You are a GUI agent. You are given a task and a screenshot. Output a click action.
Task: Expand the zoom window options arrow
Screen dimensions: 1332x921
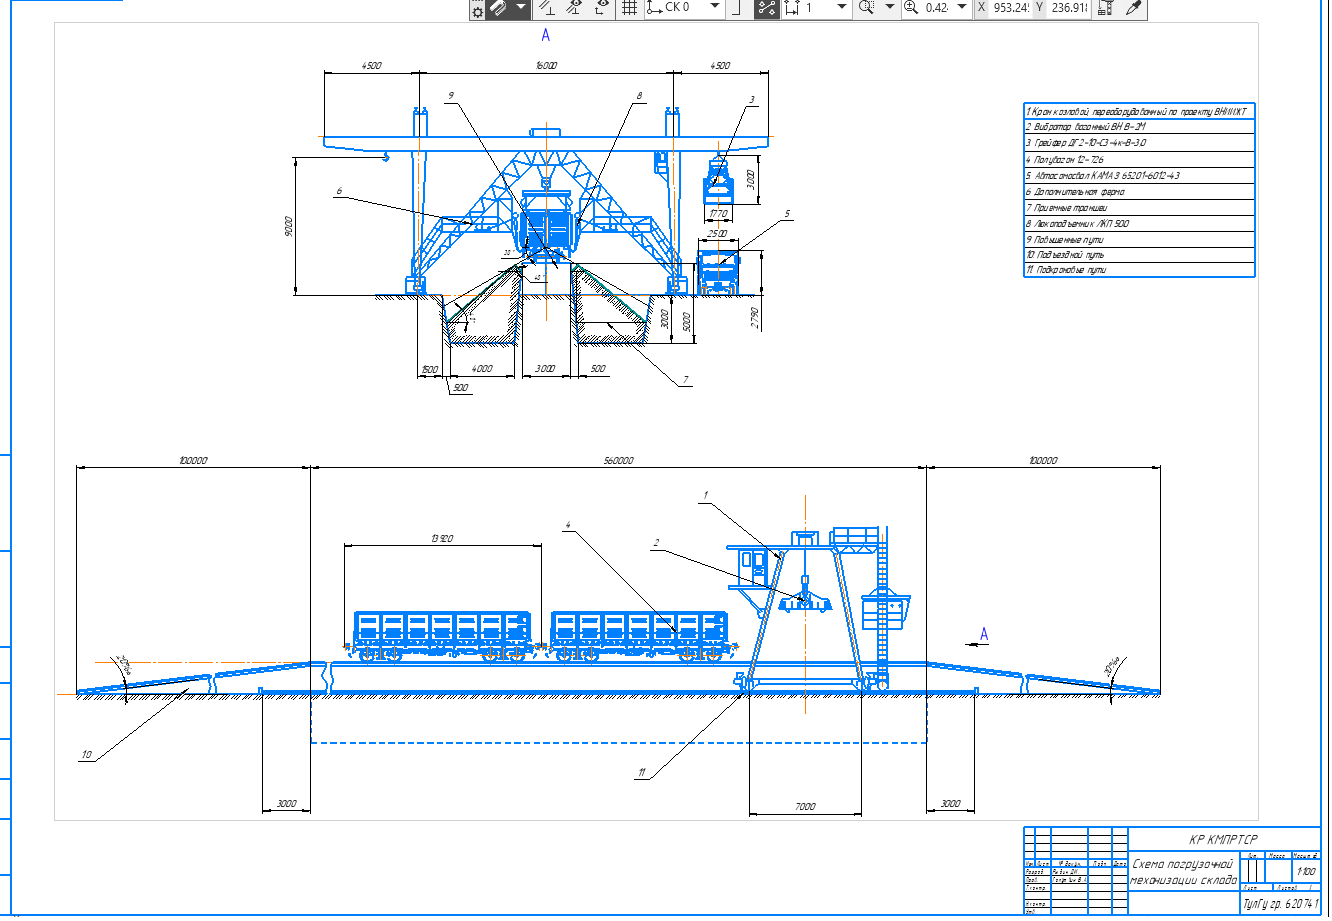coord(889,8)
